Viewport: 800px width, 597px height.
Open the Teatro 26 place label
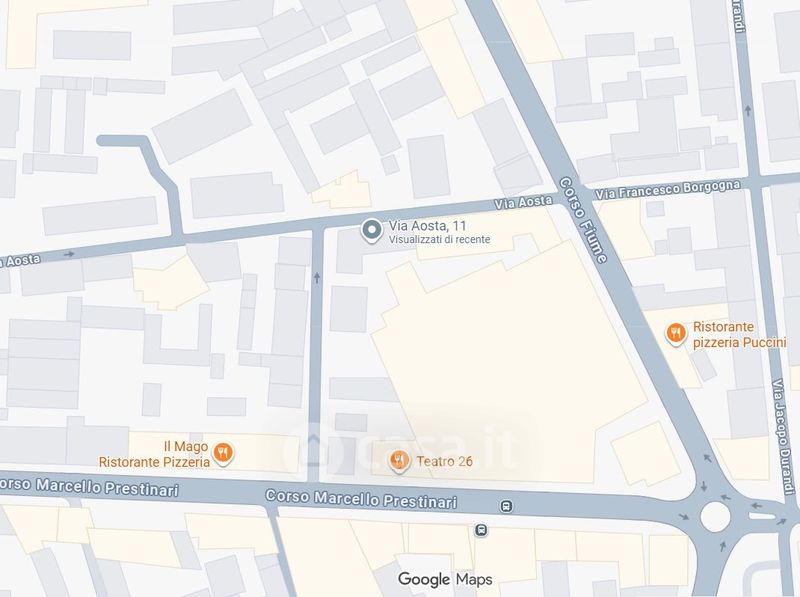click(x=444, y=461)
